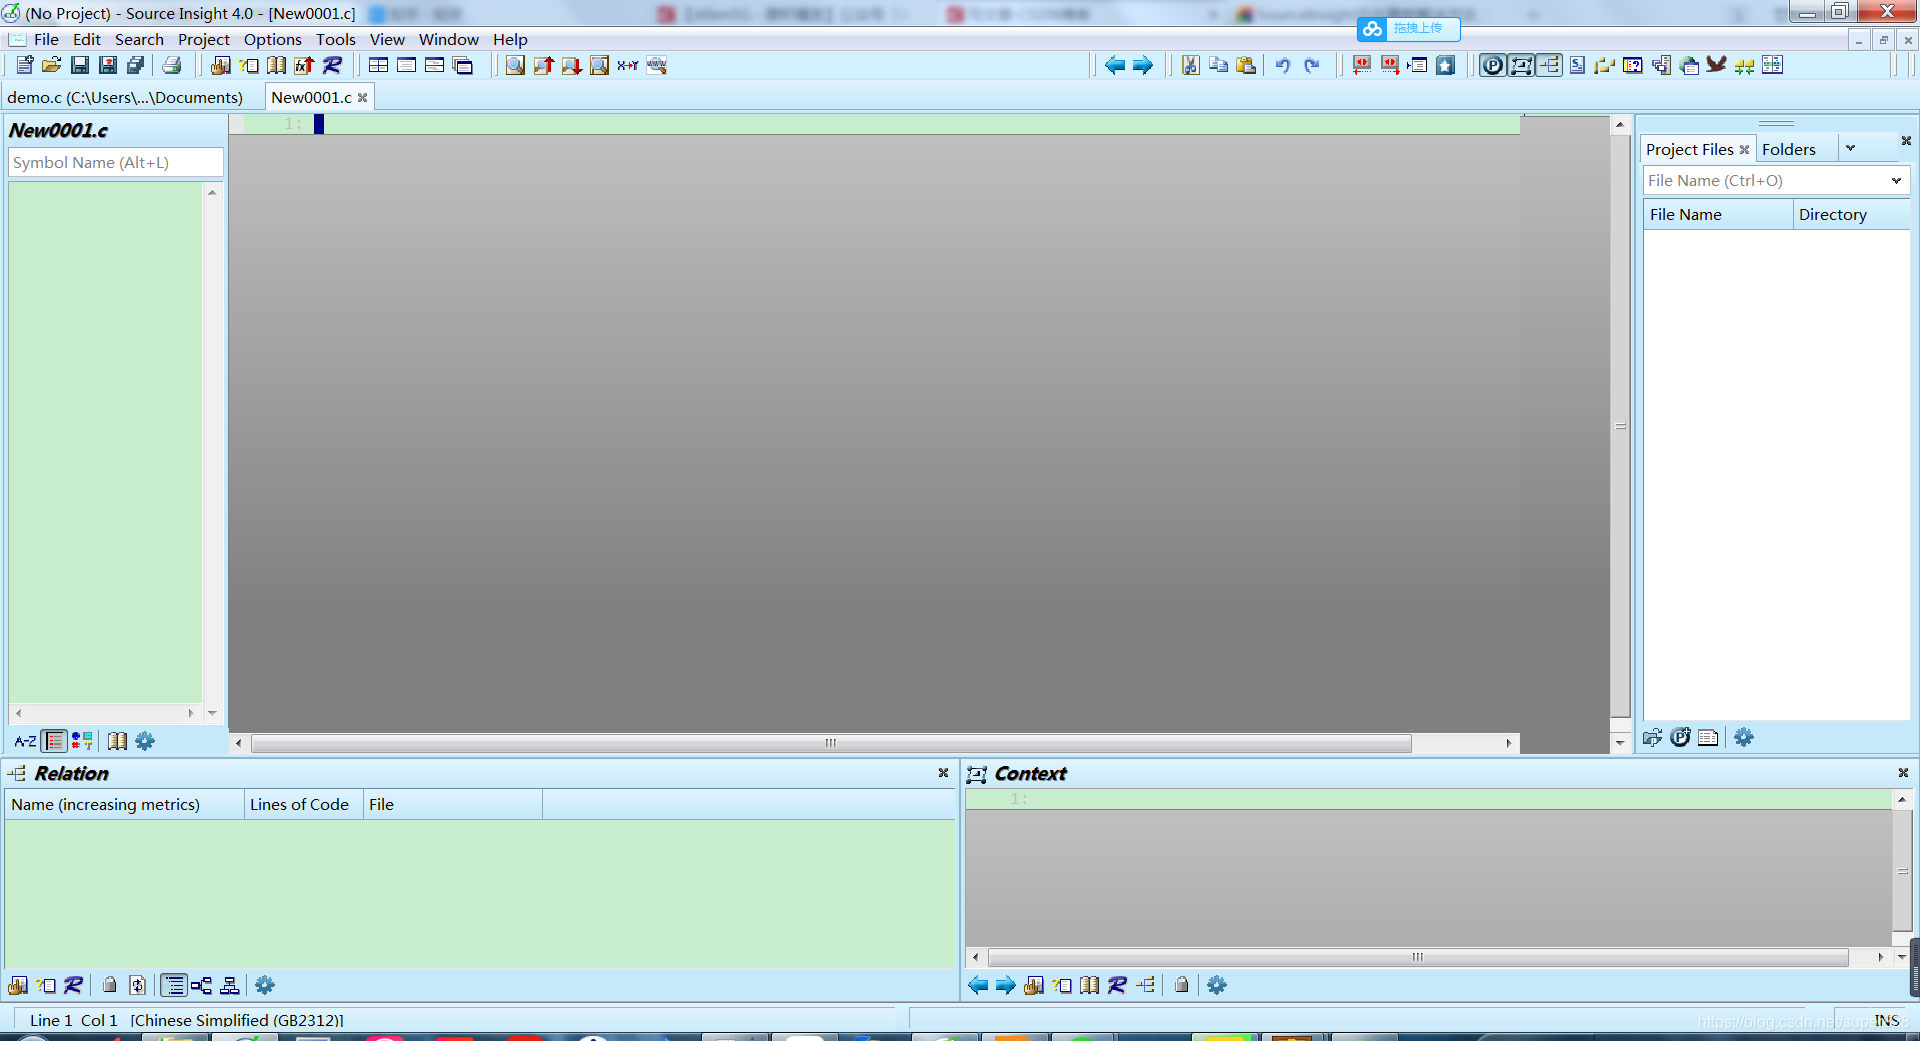The height and width of the screenshot is (1041, 1920).
Task: Click the Search Backward icon with up arrow
Action: (543, 65)
